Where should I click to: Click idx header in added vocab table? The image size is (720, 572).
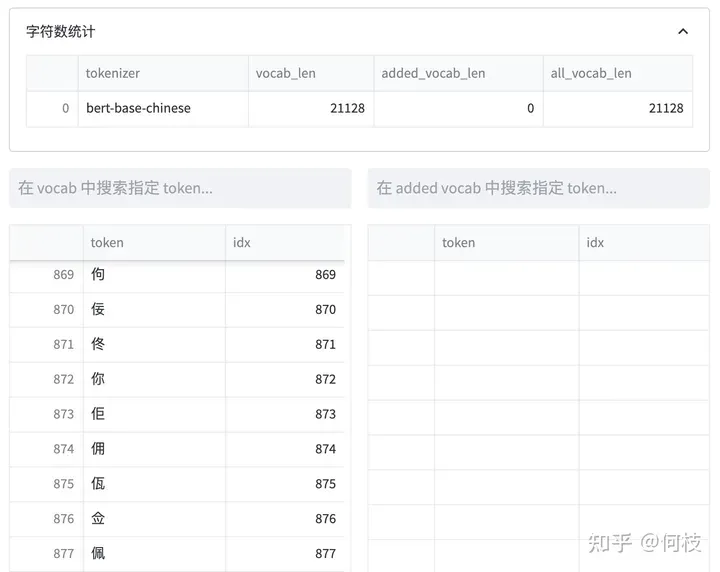[644, 243]
